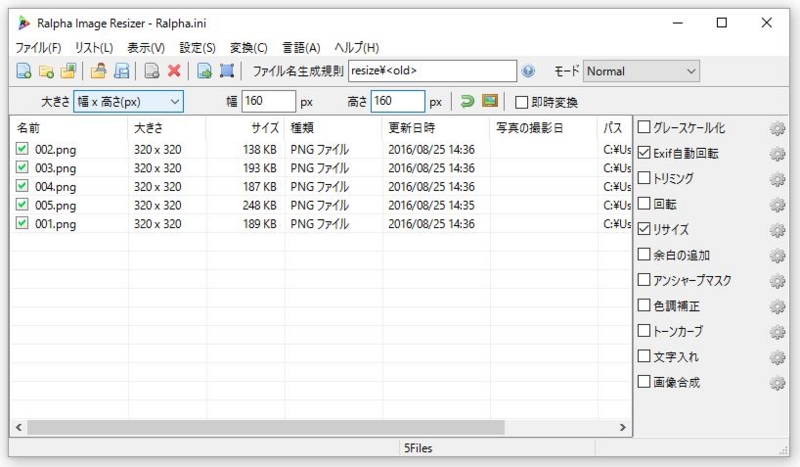800x467 pixels.
Task: Enable the グレースケール化 checkbox
Action: 644,127
